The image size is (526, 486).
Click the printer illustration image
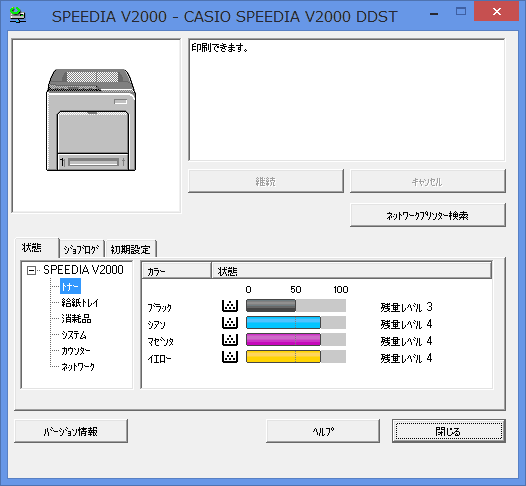pos(91,120)
